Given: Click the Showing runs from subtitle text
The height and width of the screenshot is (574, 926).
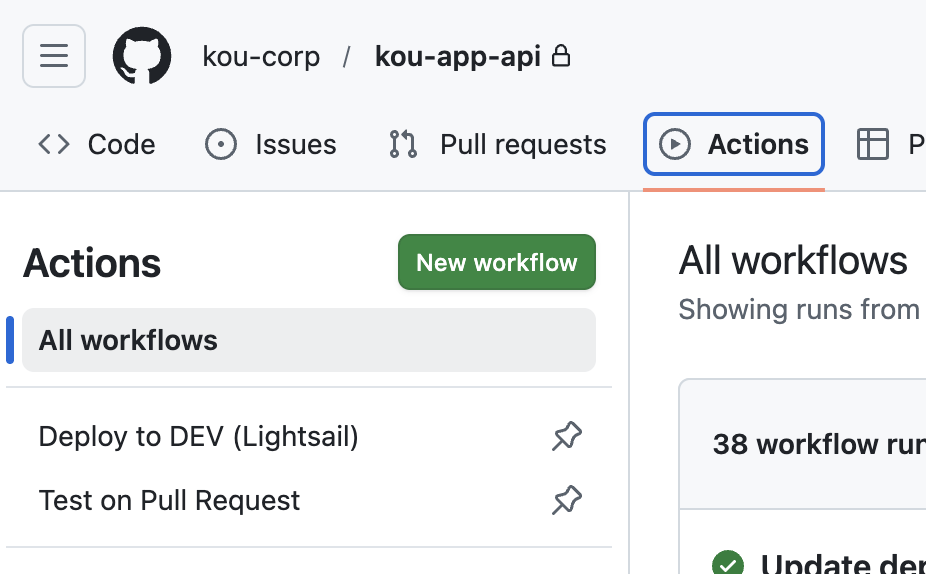Looking at the screenshot, I should click(799, 309).
